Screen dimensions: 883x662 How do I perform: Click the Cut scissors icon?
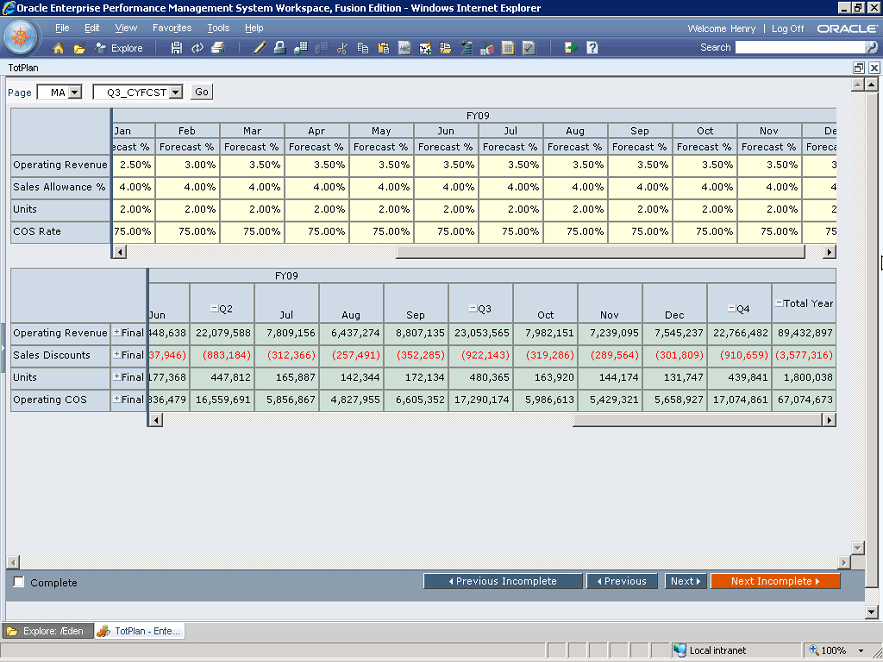342,48
